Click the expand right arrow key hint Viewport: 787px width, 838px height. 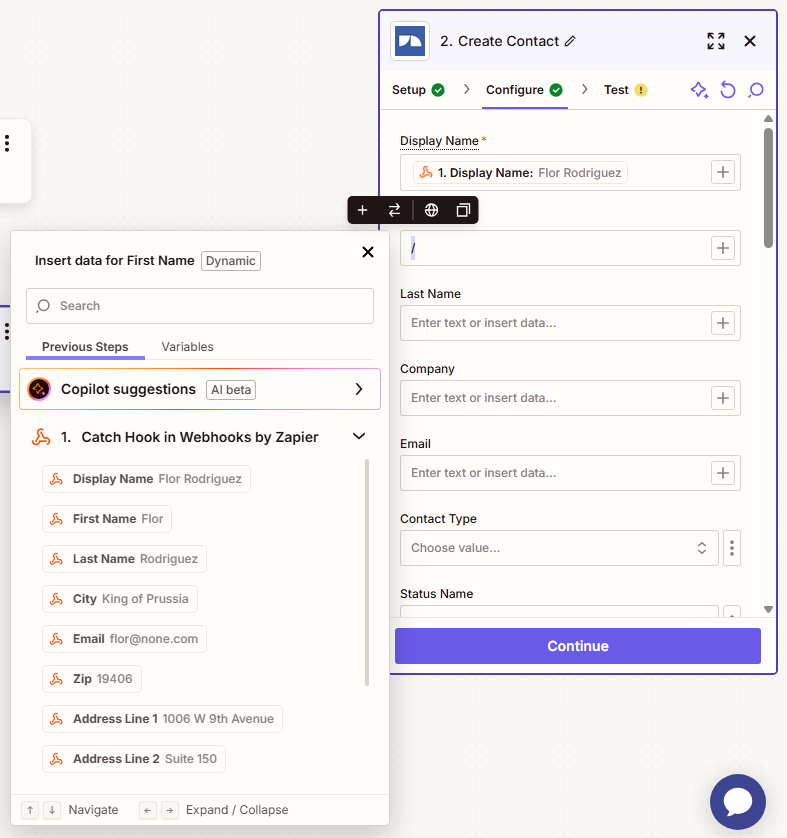point(169,810)
